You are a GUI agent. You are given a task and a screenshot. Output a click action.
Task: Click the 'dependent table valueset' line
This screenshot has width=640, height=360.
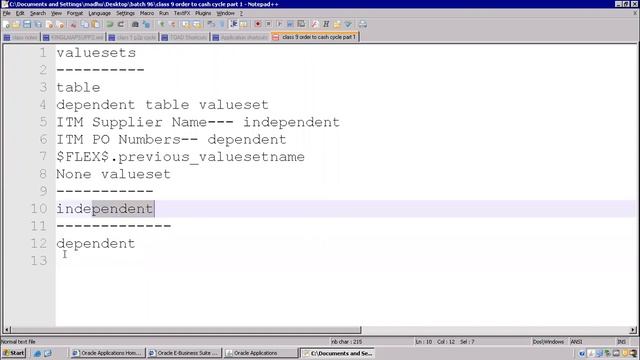162,105
